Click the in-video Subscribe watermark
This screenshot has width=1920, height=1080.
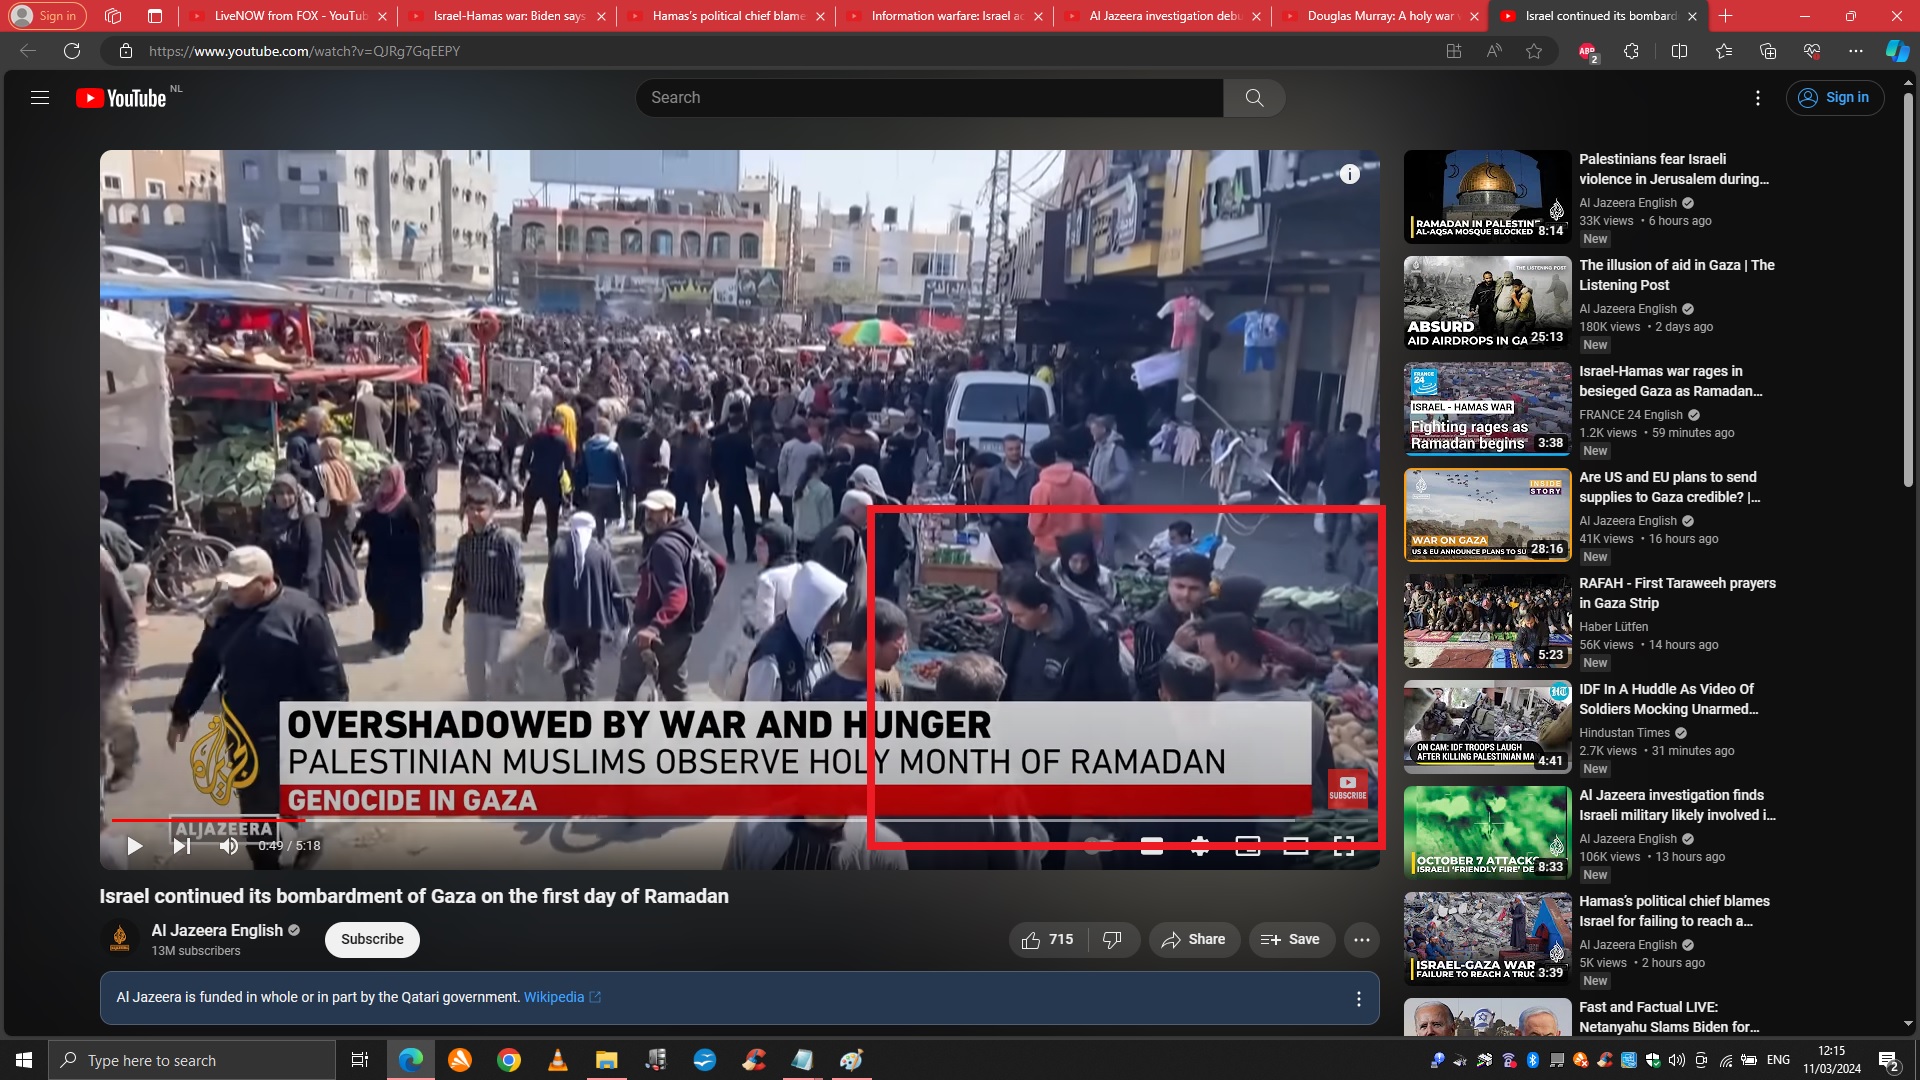[1347, 788]
